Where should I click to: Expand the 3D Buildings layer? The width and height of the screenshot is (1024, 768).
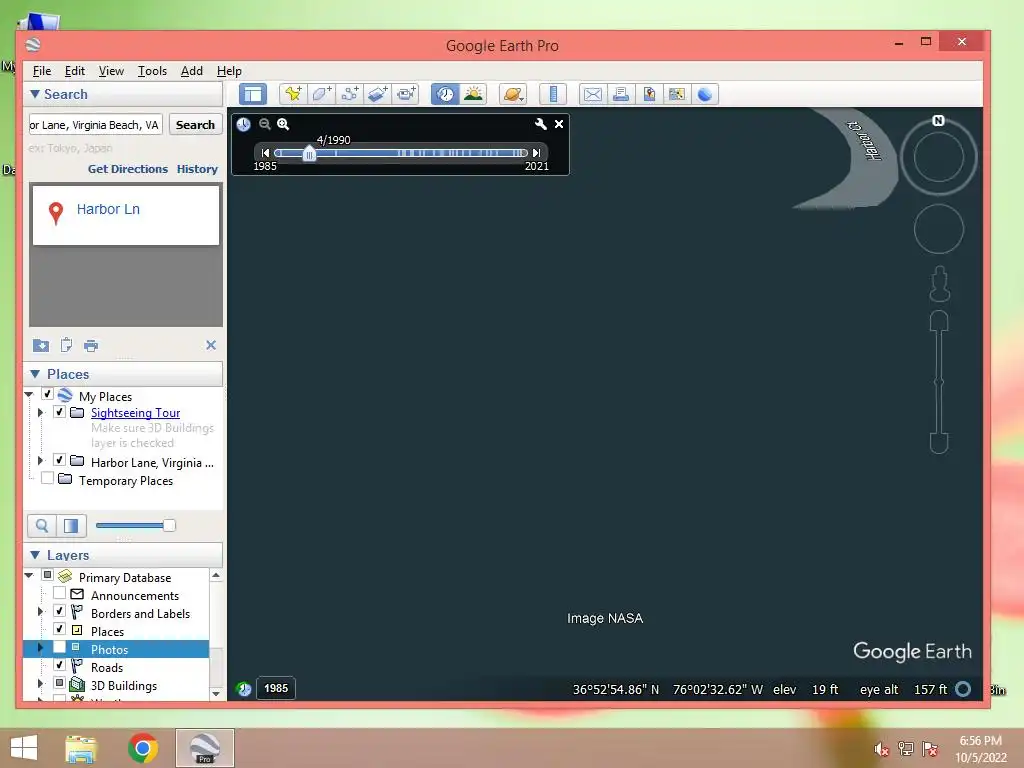40,684
